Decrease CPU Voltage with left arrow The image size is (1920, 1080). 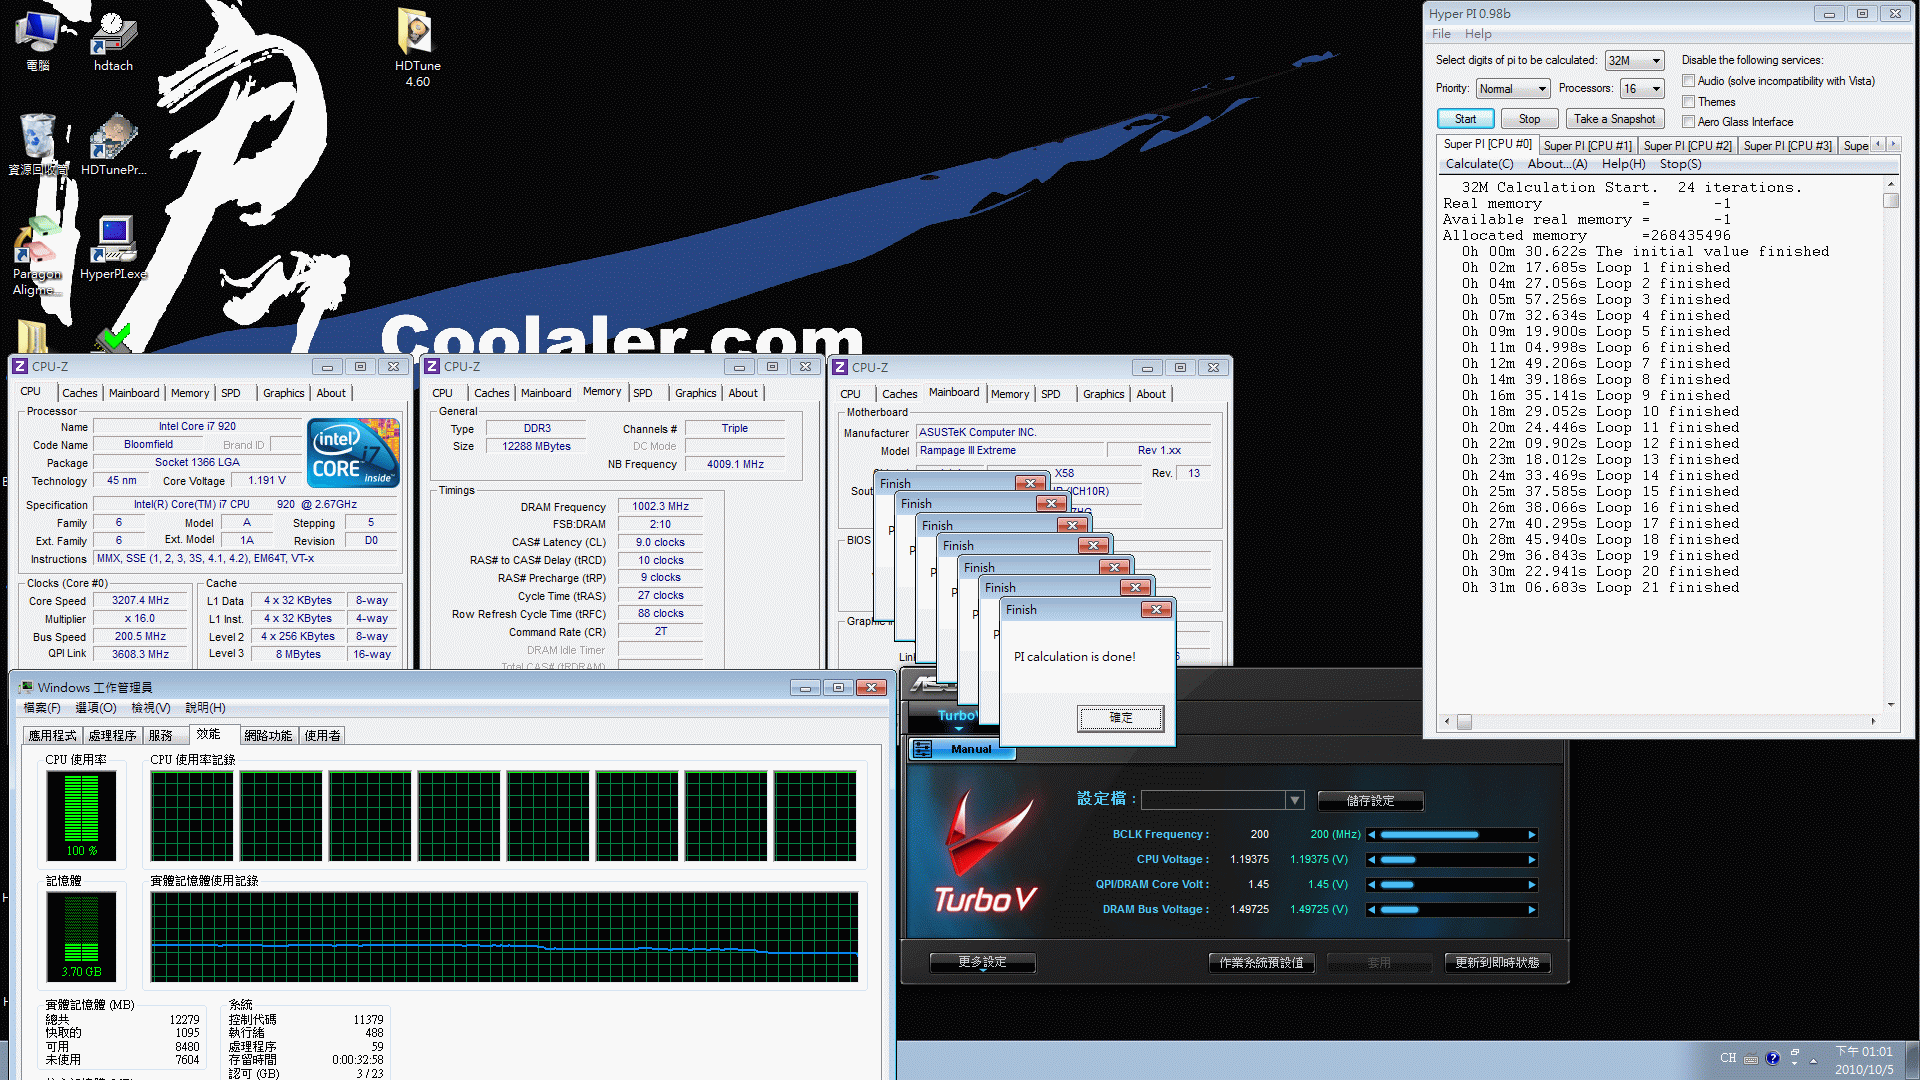(x=1372, y=860)
